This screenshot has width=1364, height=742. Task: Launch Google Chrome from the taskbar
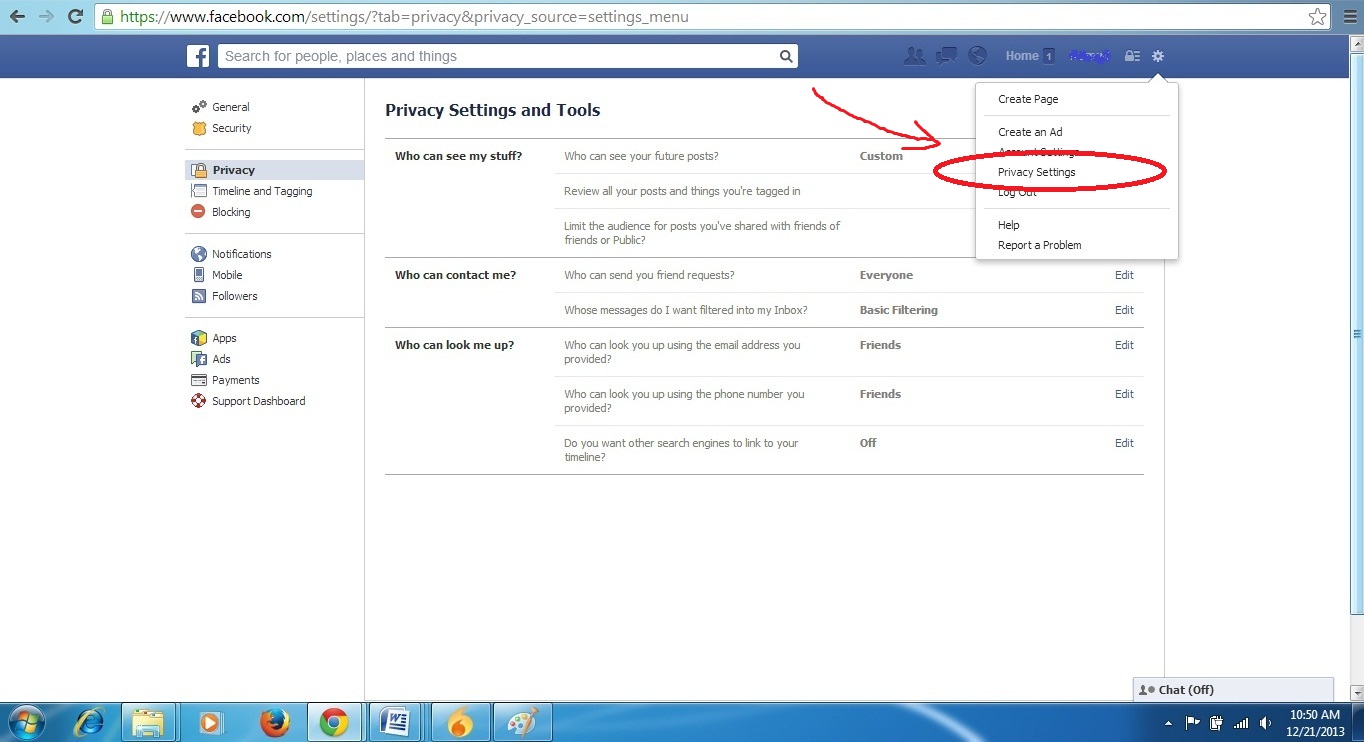335,721
